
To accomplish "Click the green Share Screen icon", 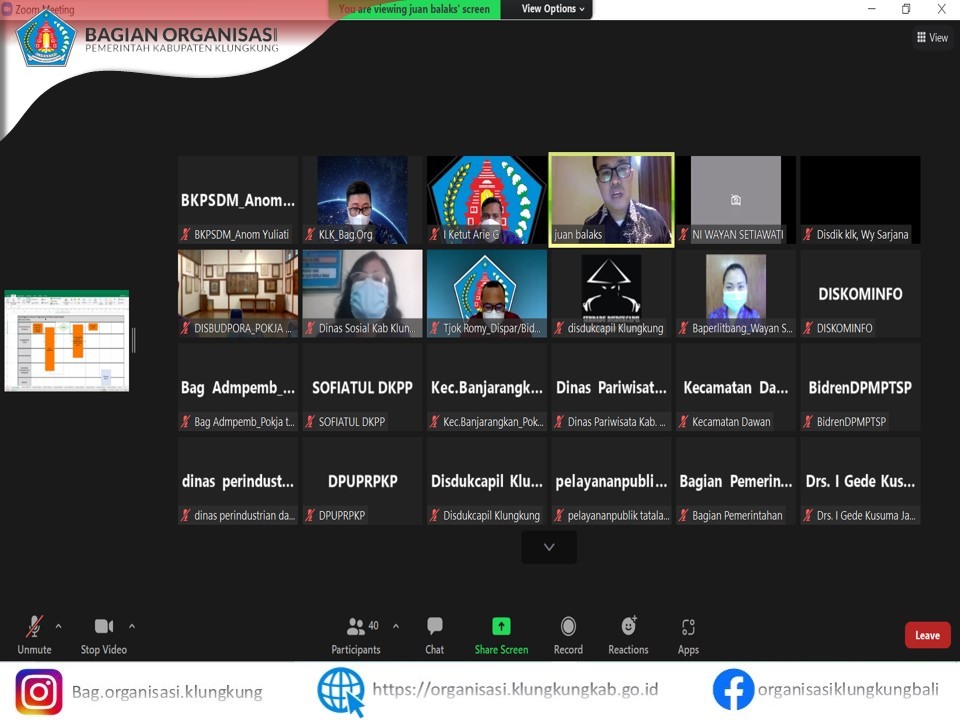I will click(x=501, y=627).
